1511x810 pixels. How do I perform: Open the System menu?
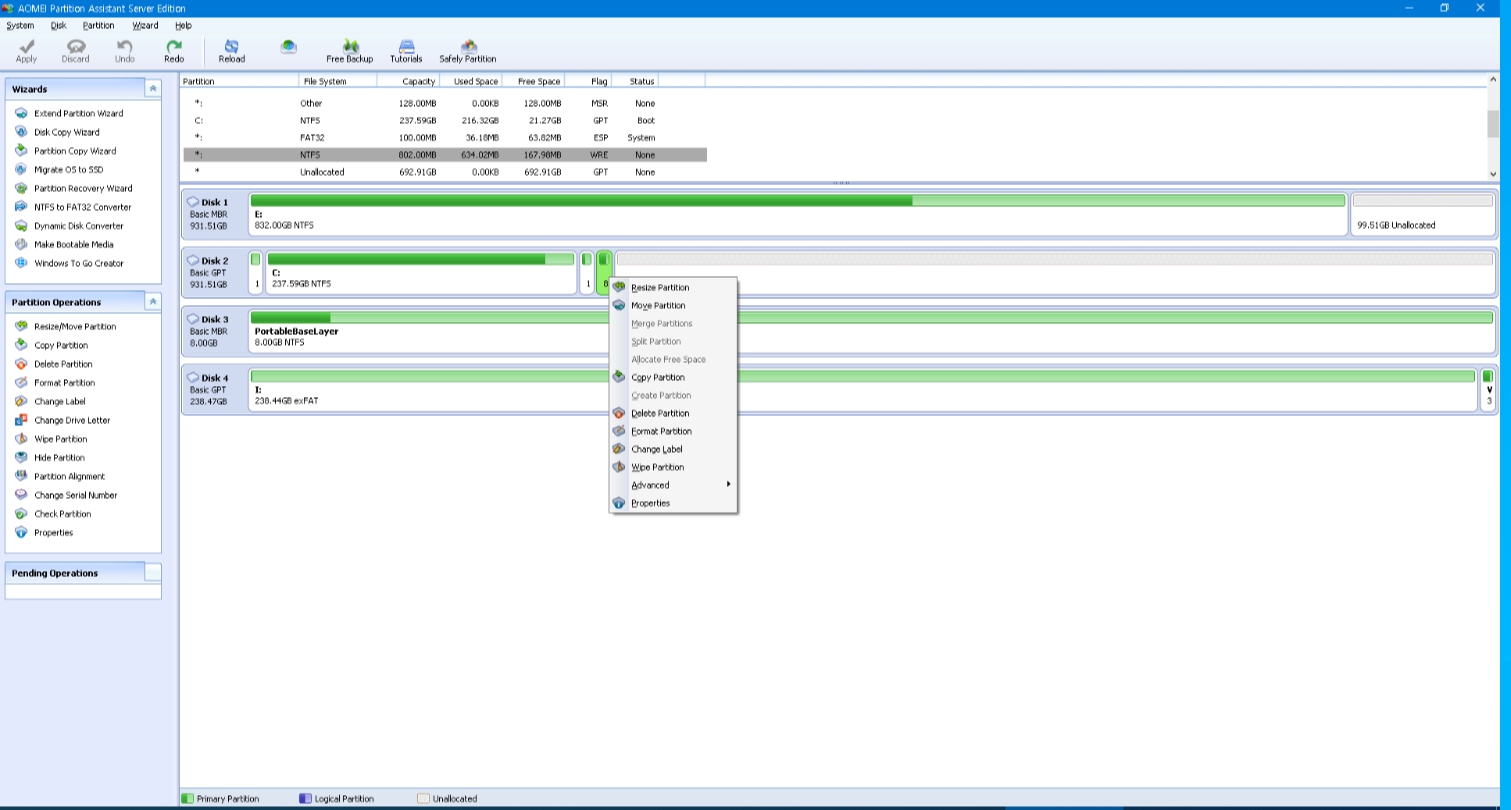click(x=20, y=25)
